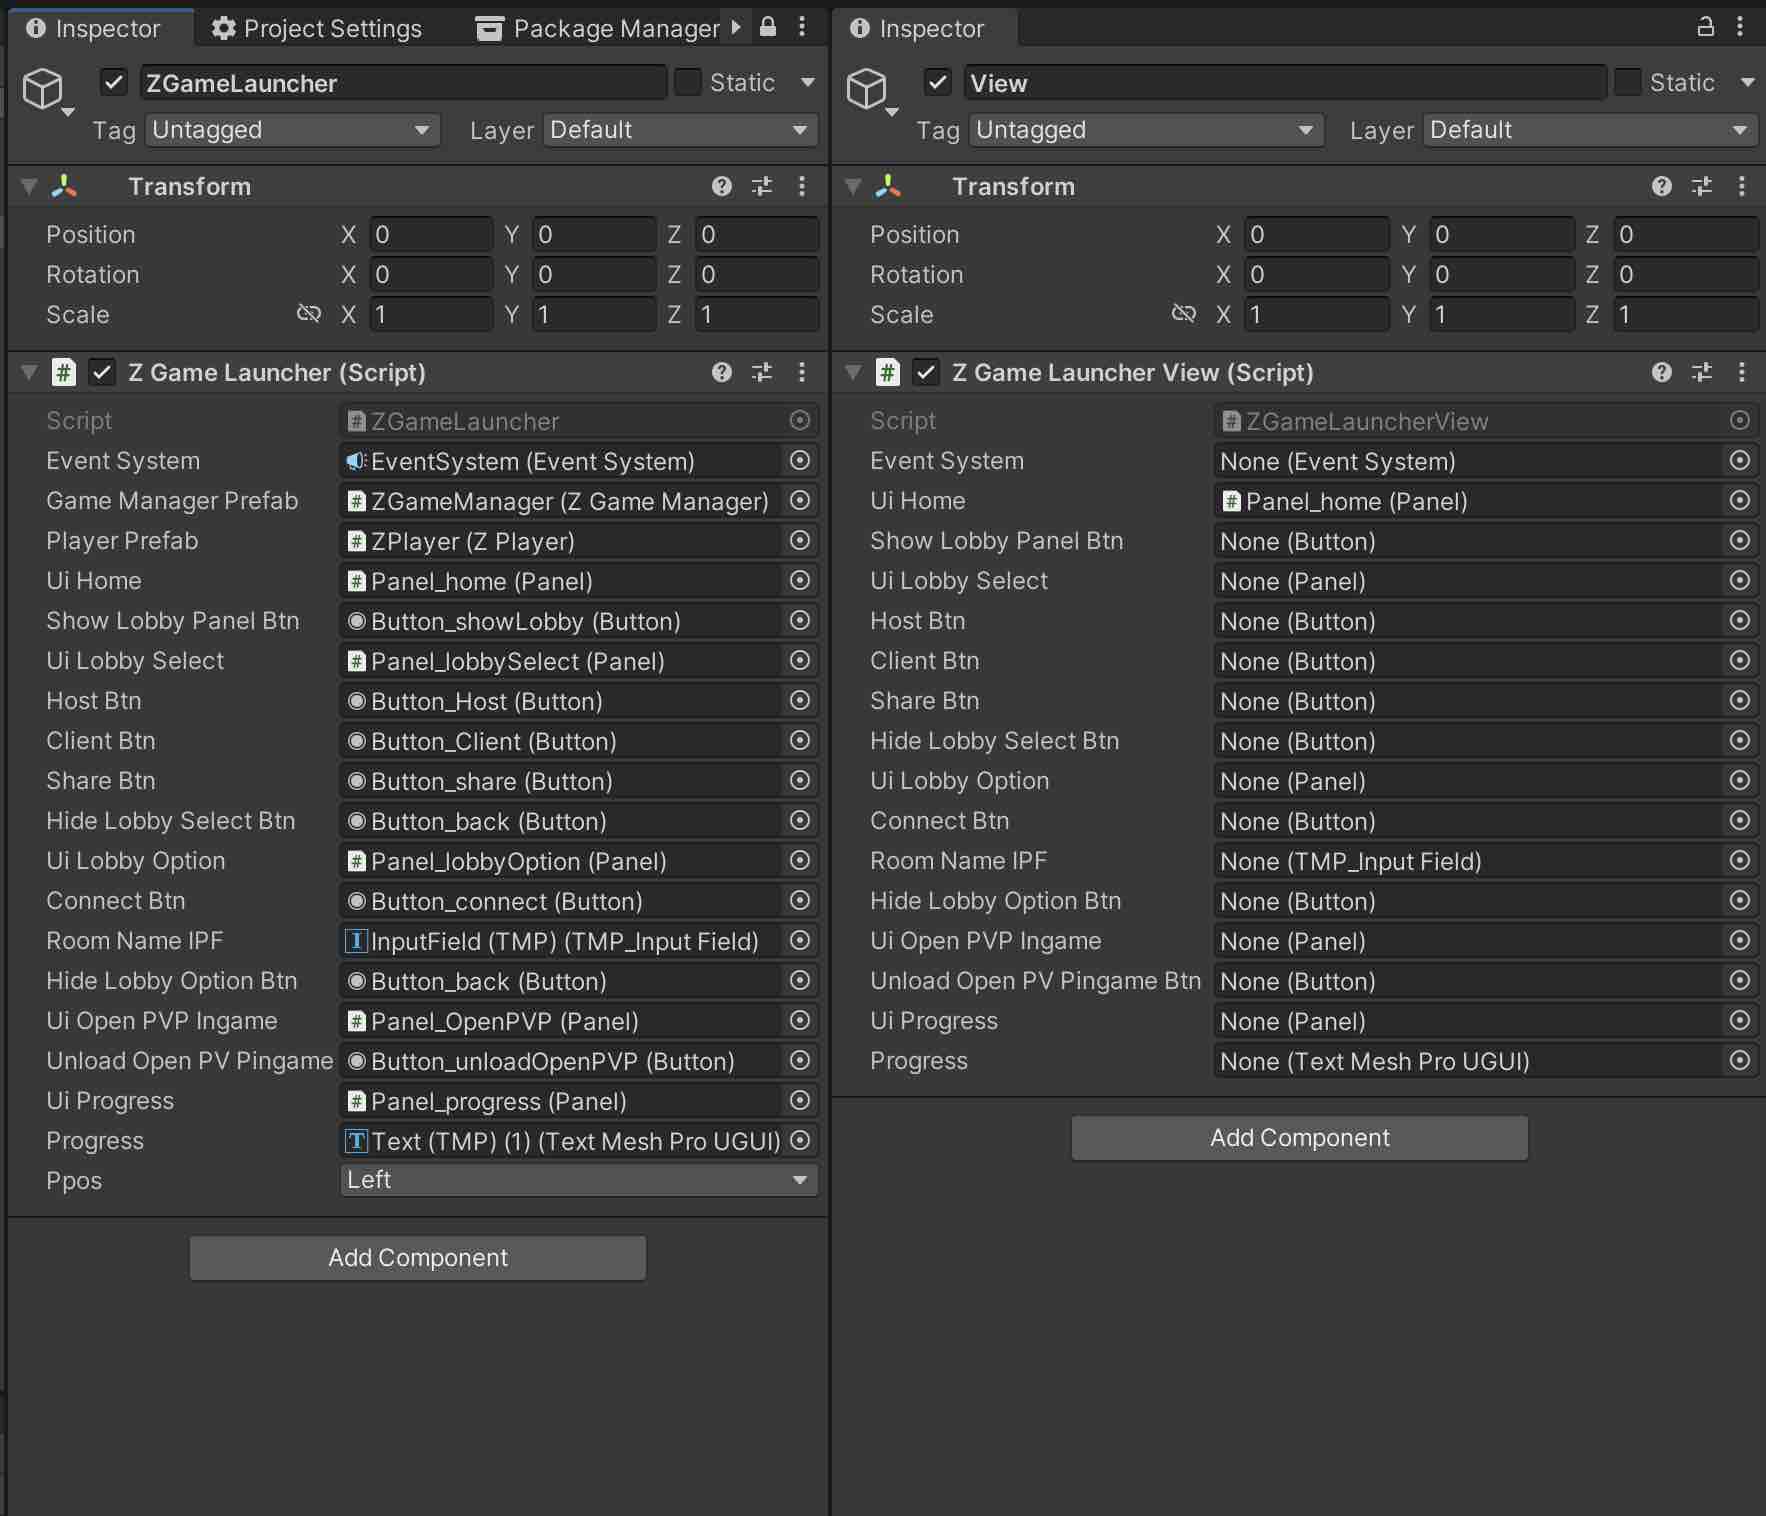Click the ZGameLauncher GameObject cube icon
This screenshot has width=1766, height=1516.
(43, 89)
